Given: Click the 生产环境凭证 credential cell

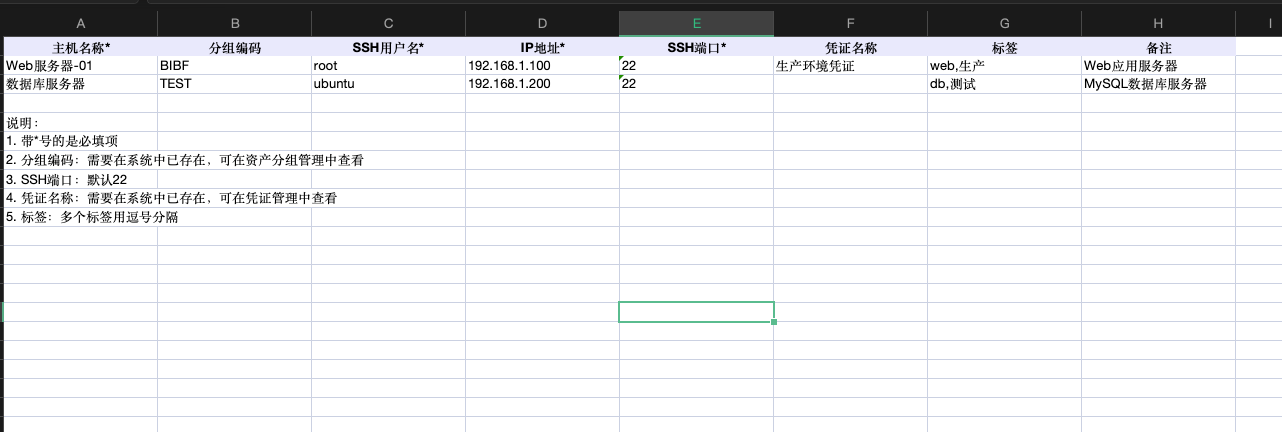Looking at the screenshot, I should tap(850, 66).
